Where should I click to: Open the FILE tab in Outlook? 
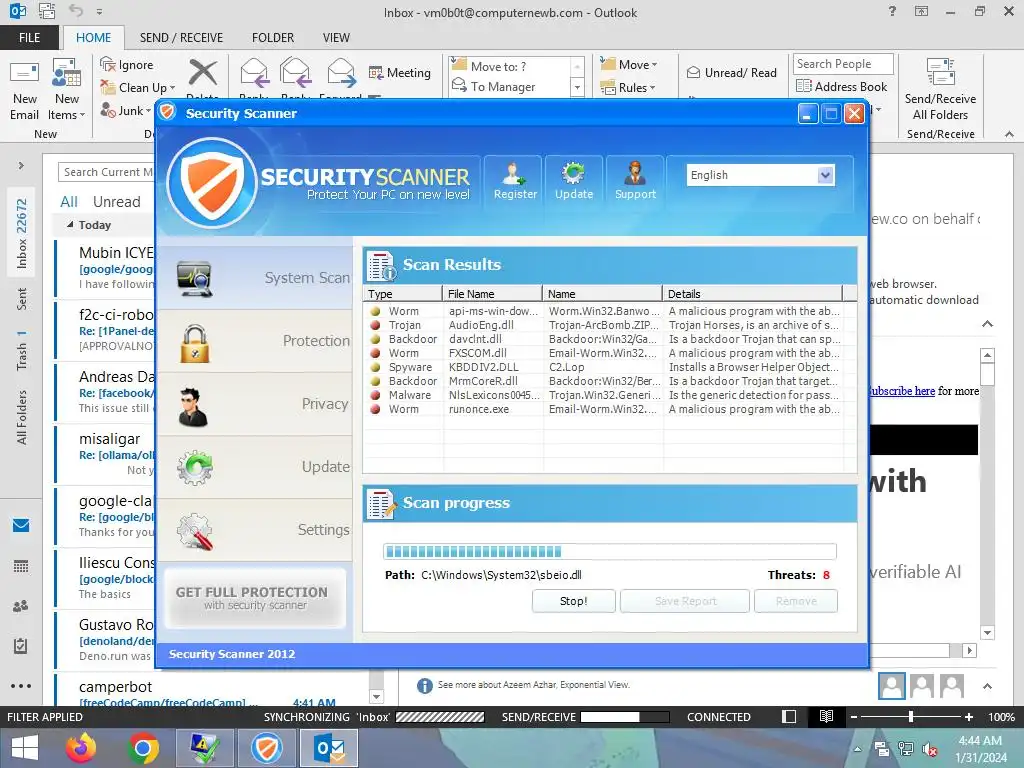[x=29, y=37]
